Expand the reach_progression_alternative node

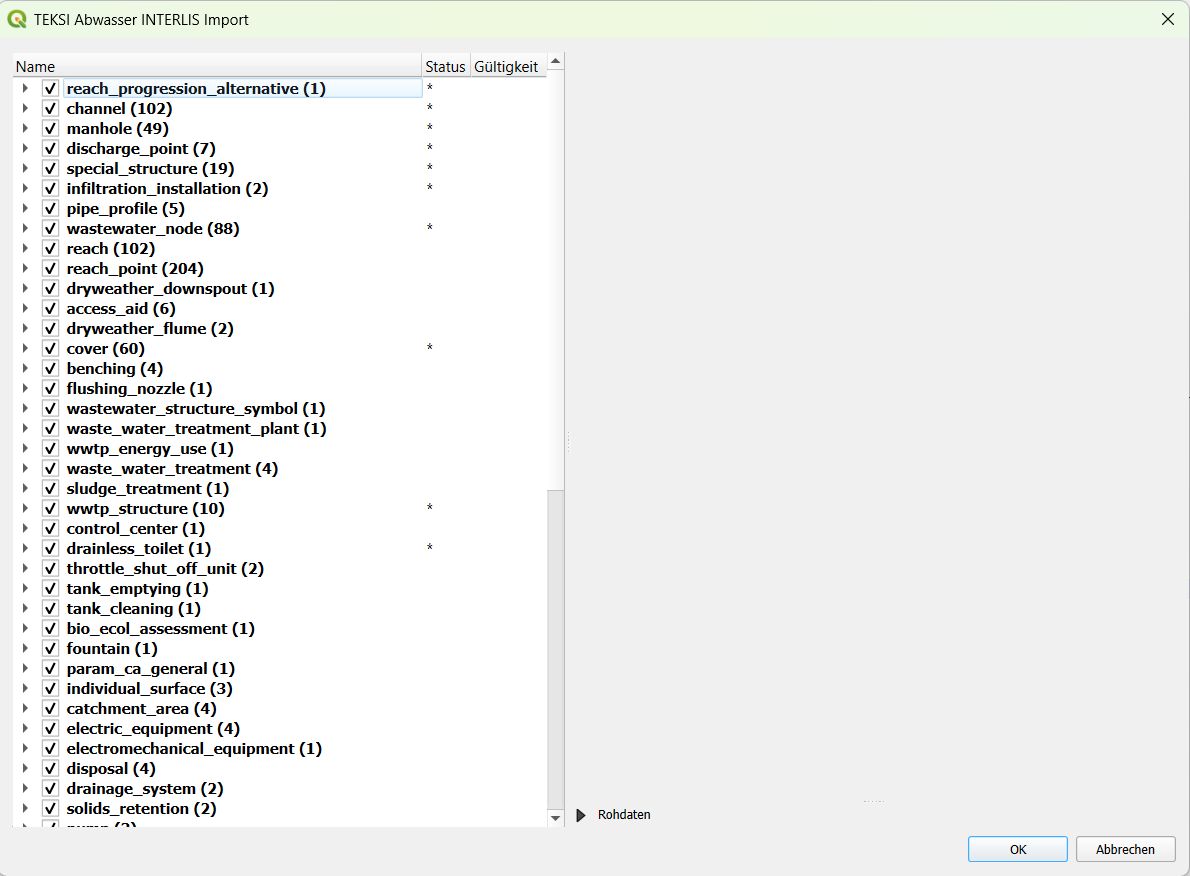[x=24, y=88]
